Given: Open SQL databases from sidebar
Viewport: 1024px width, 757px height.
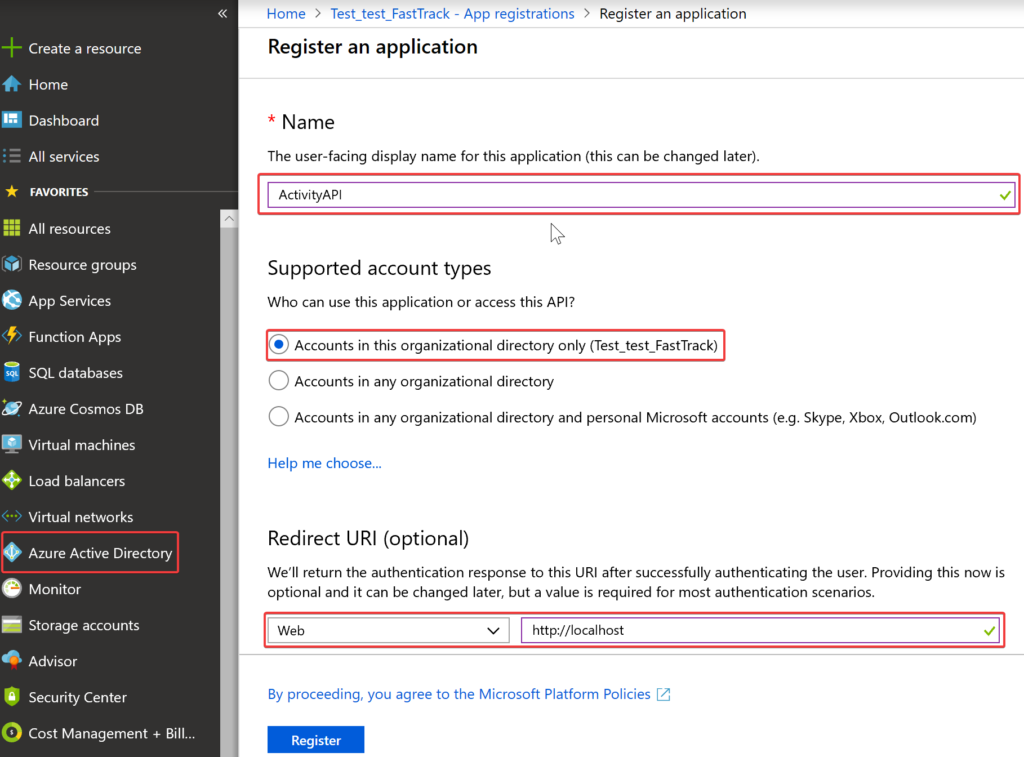Looking at the screenshot, I should point(76,372).
